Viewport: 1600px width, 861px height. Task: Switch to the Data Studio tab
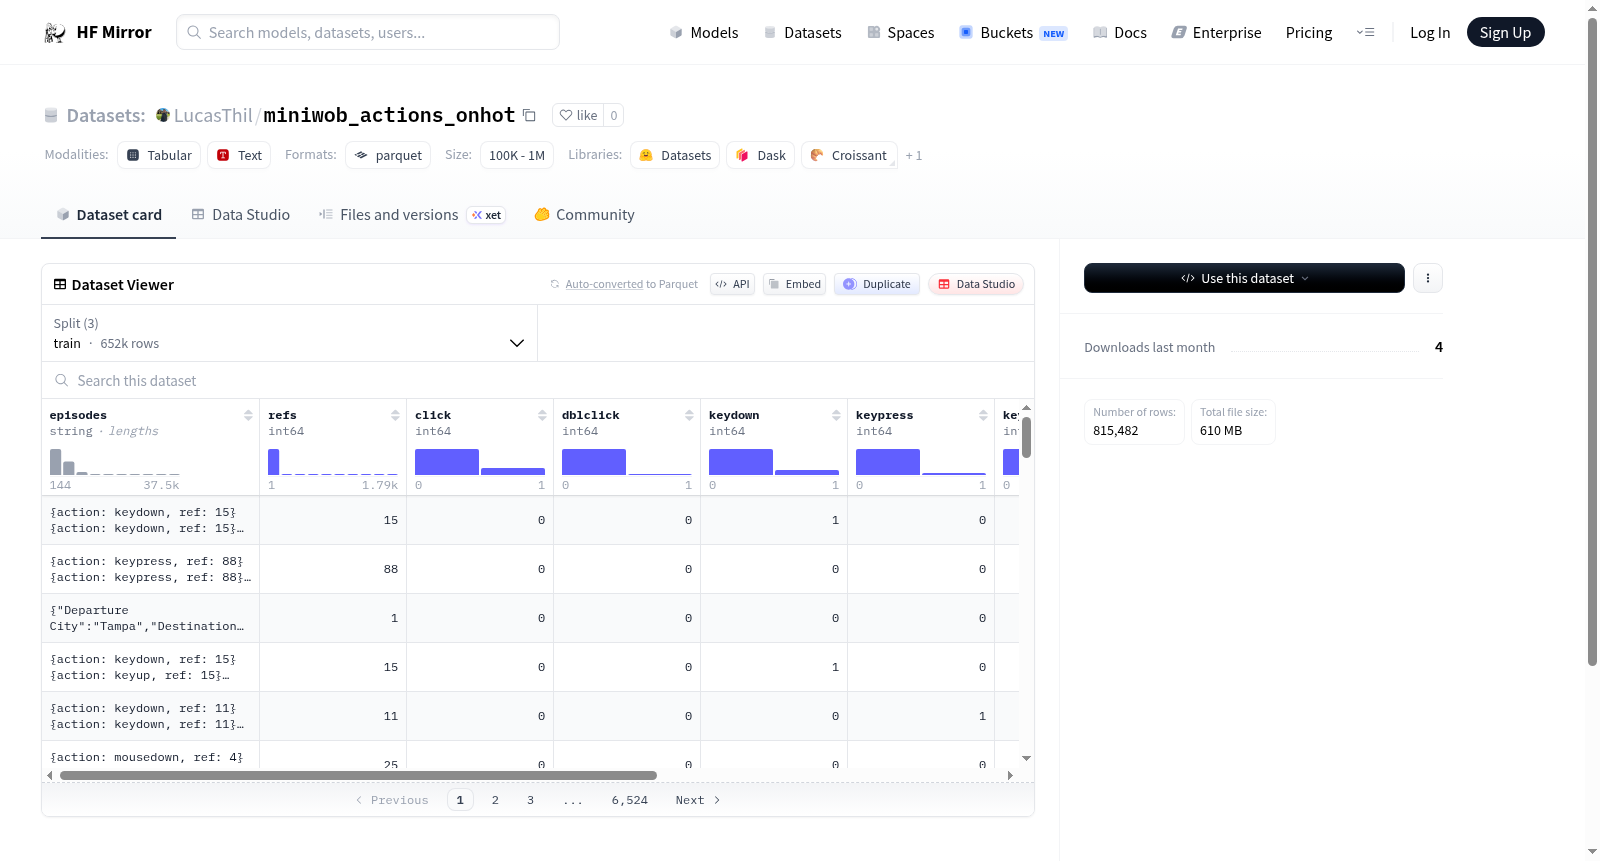pos(241,215)
